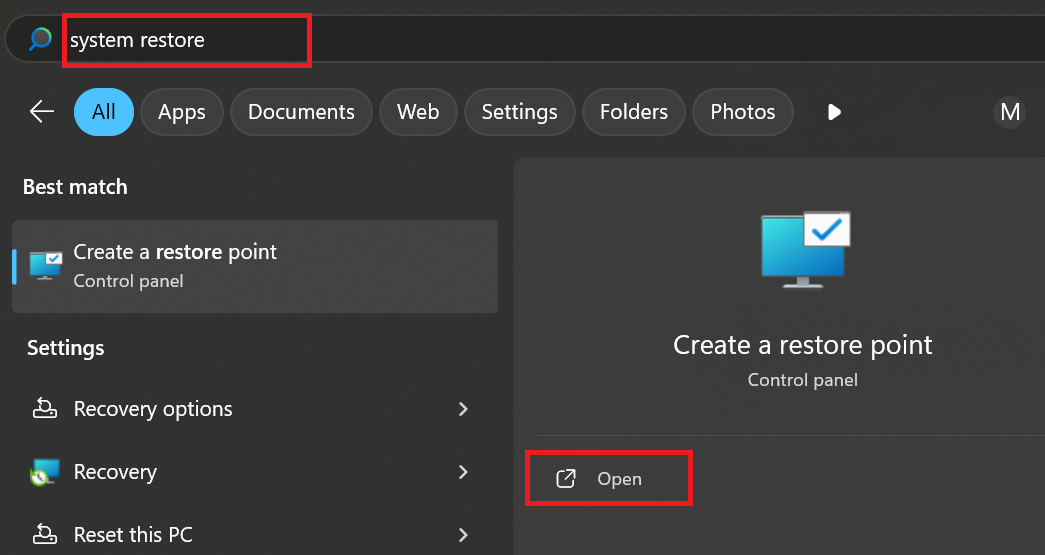This screenshot has width=1045, height=555.
Task: Filter results by Web
Action: (418, 112)
